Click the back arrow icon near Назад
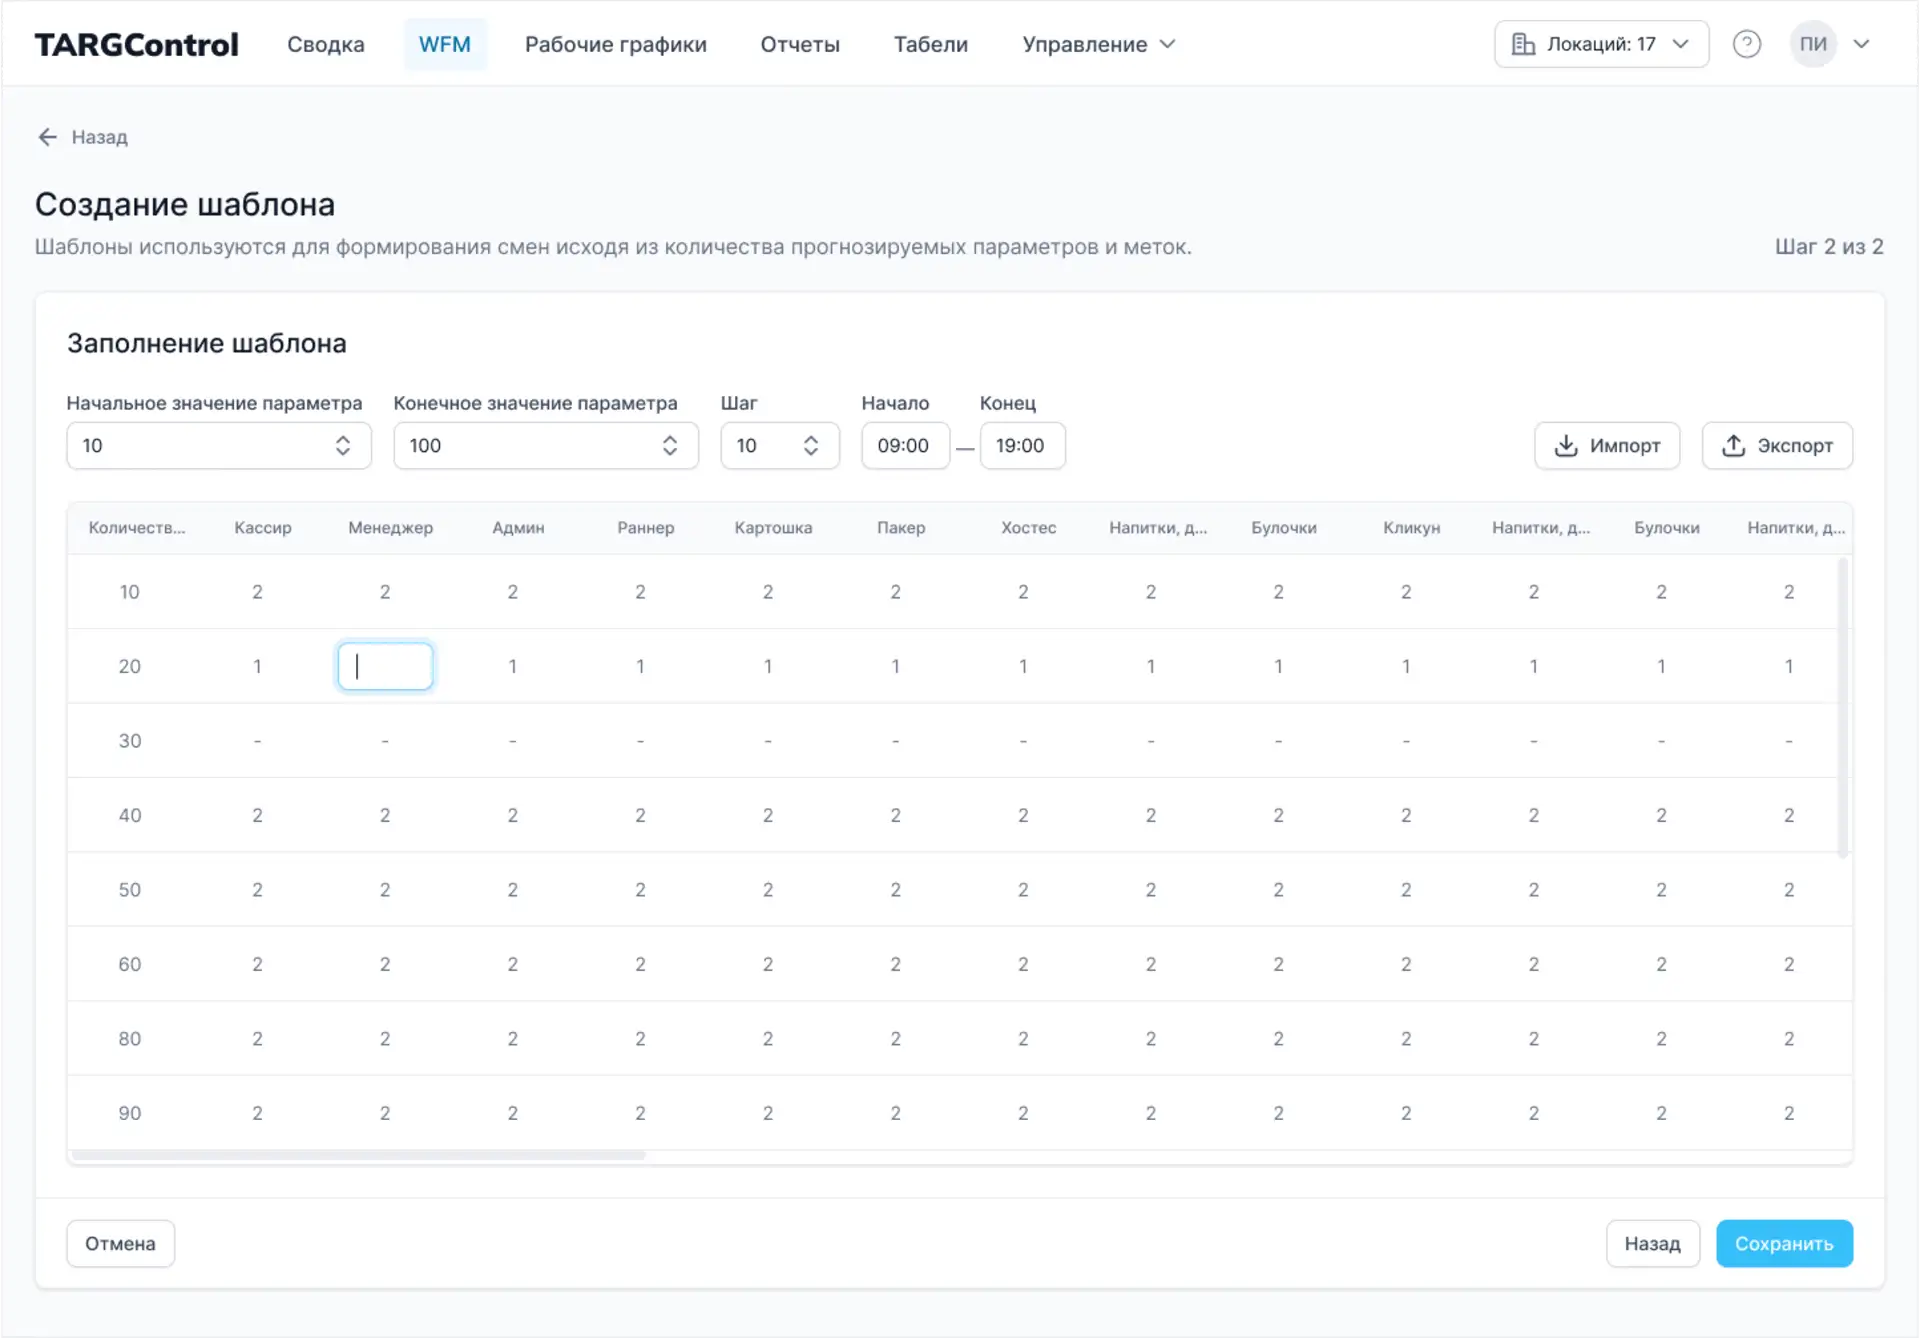 47,137
